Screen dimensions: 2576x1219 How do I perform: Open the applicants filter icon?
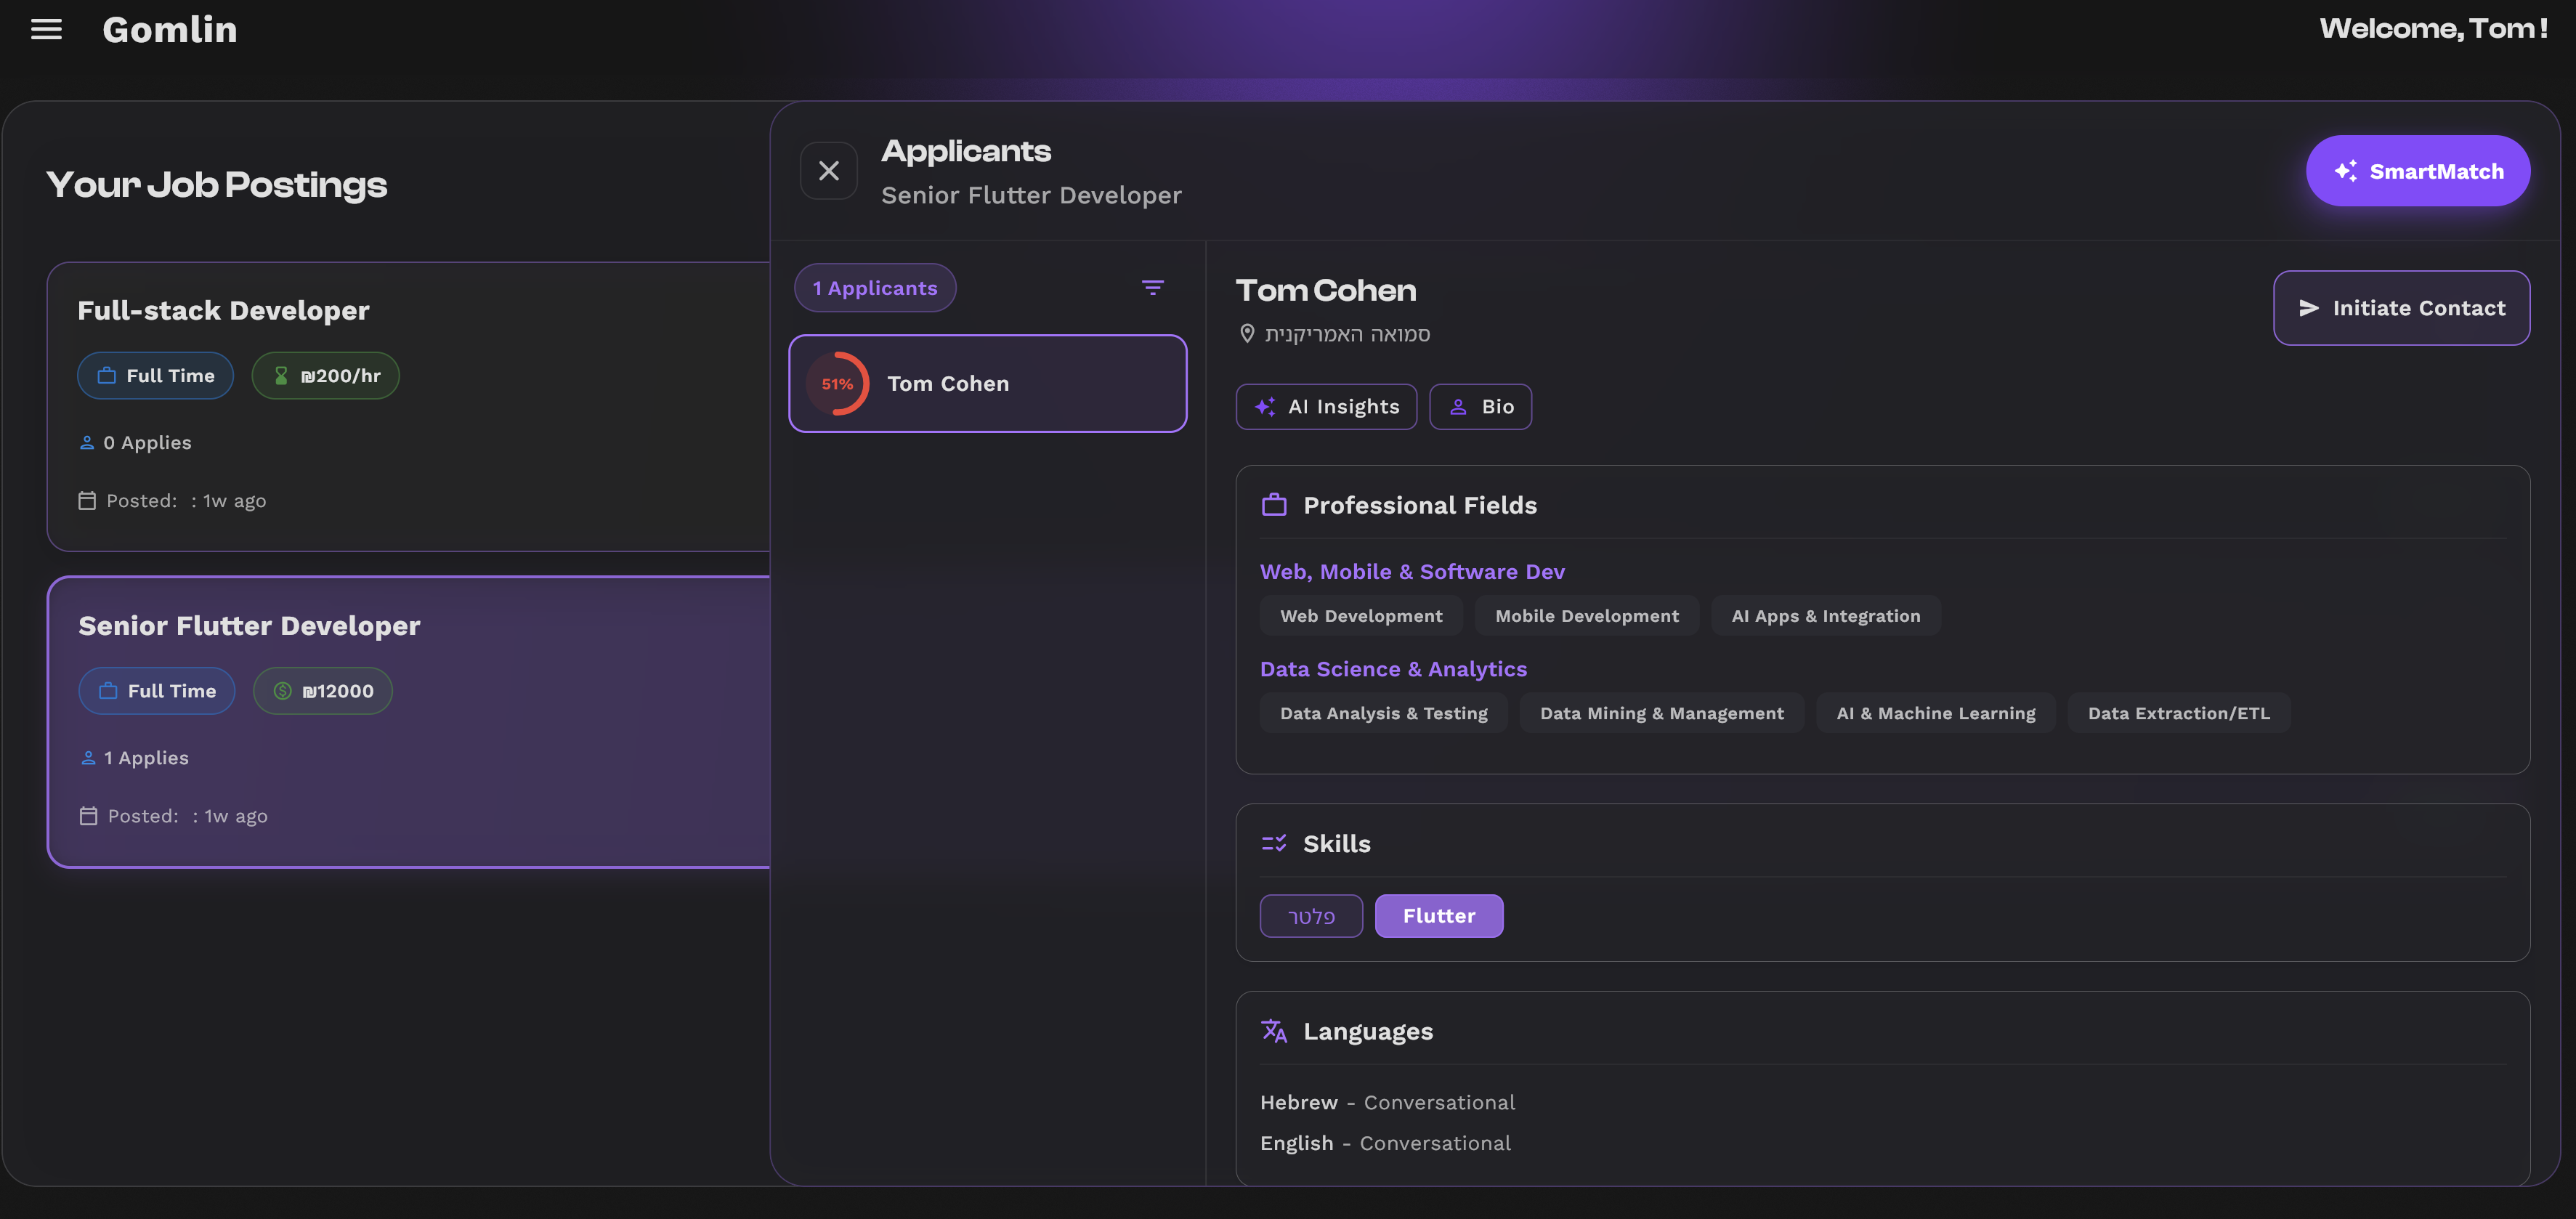tap(1152, 288)
